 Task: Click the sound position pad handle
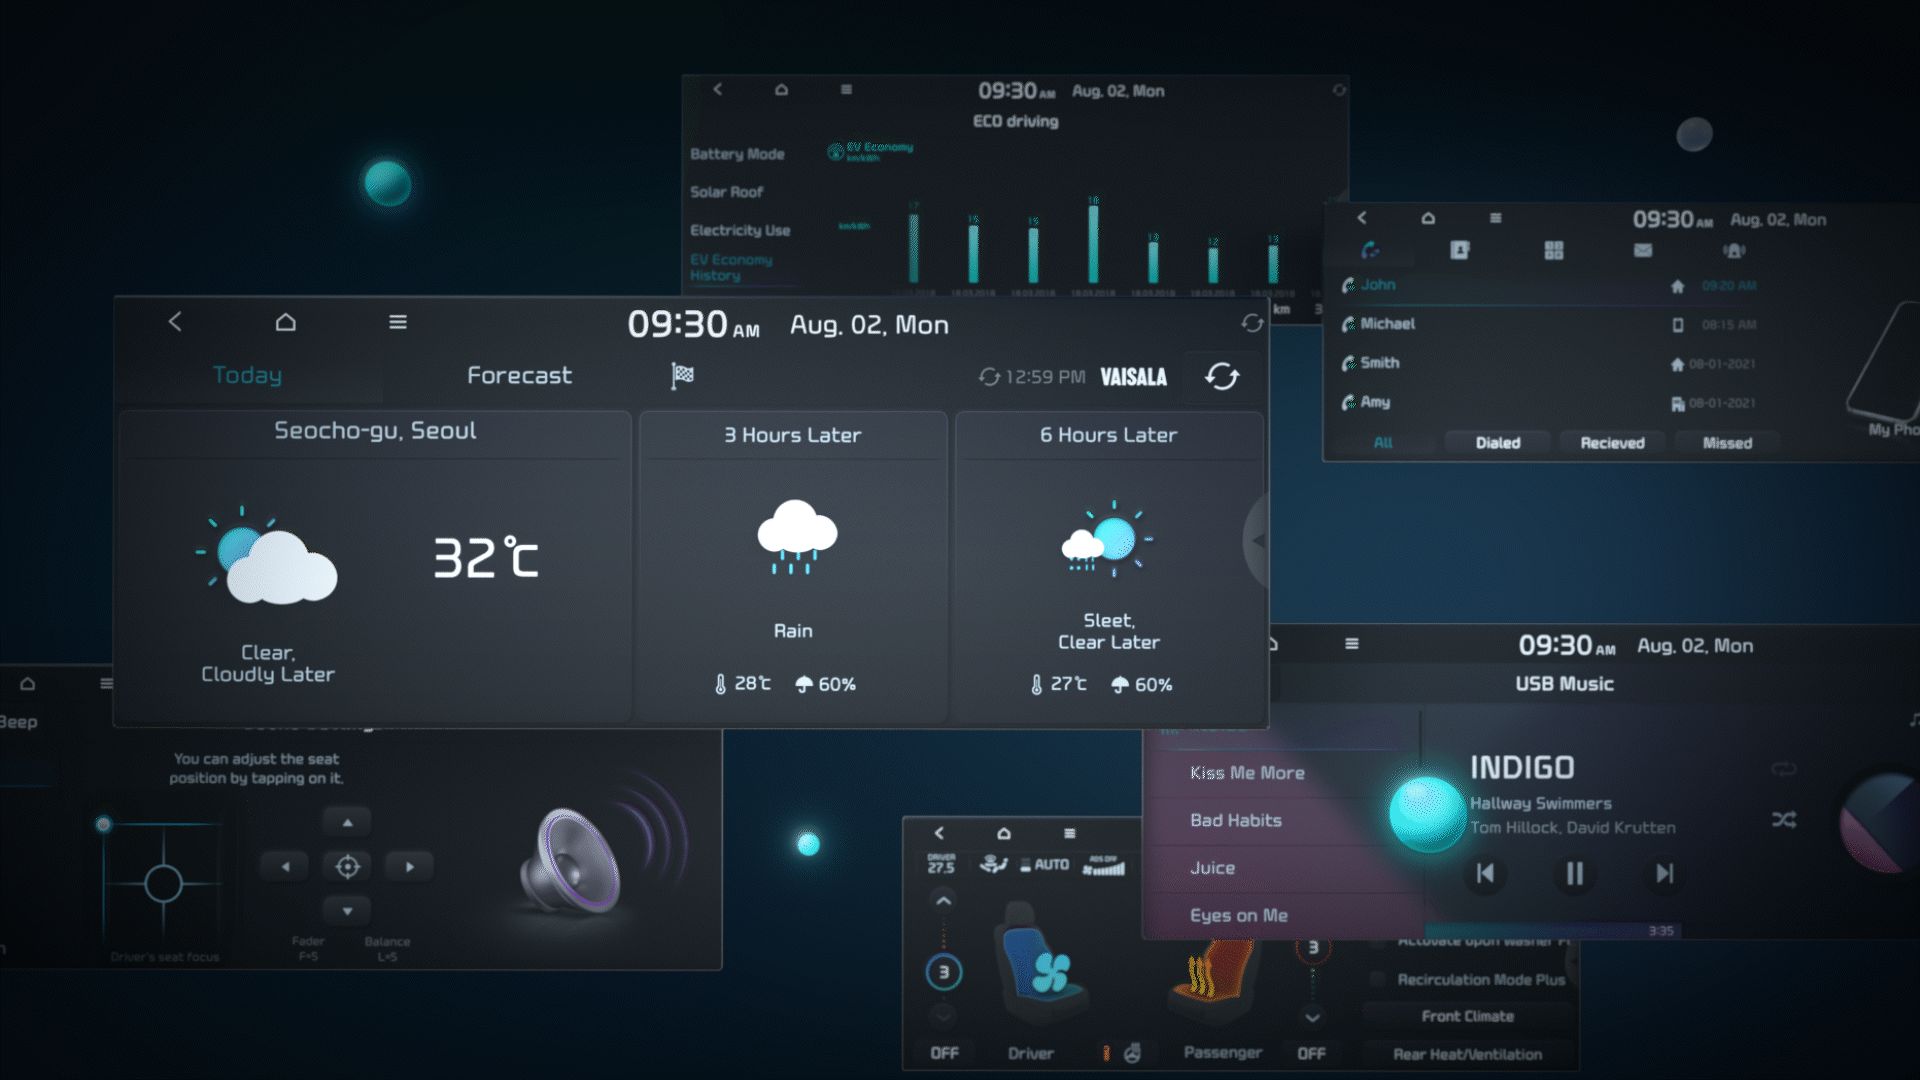pyautogui.click(x=103, y=824)
